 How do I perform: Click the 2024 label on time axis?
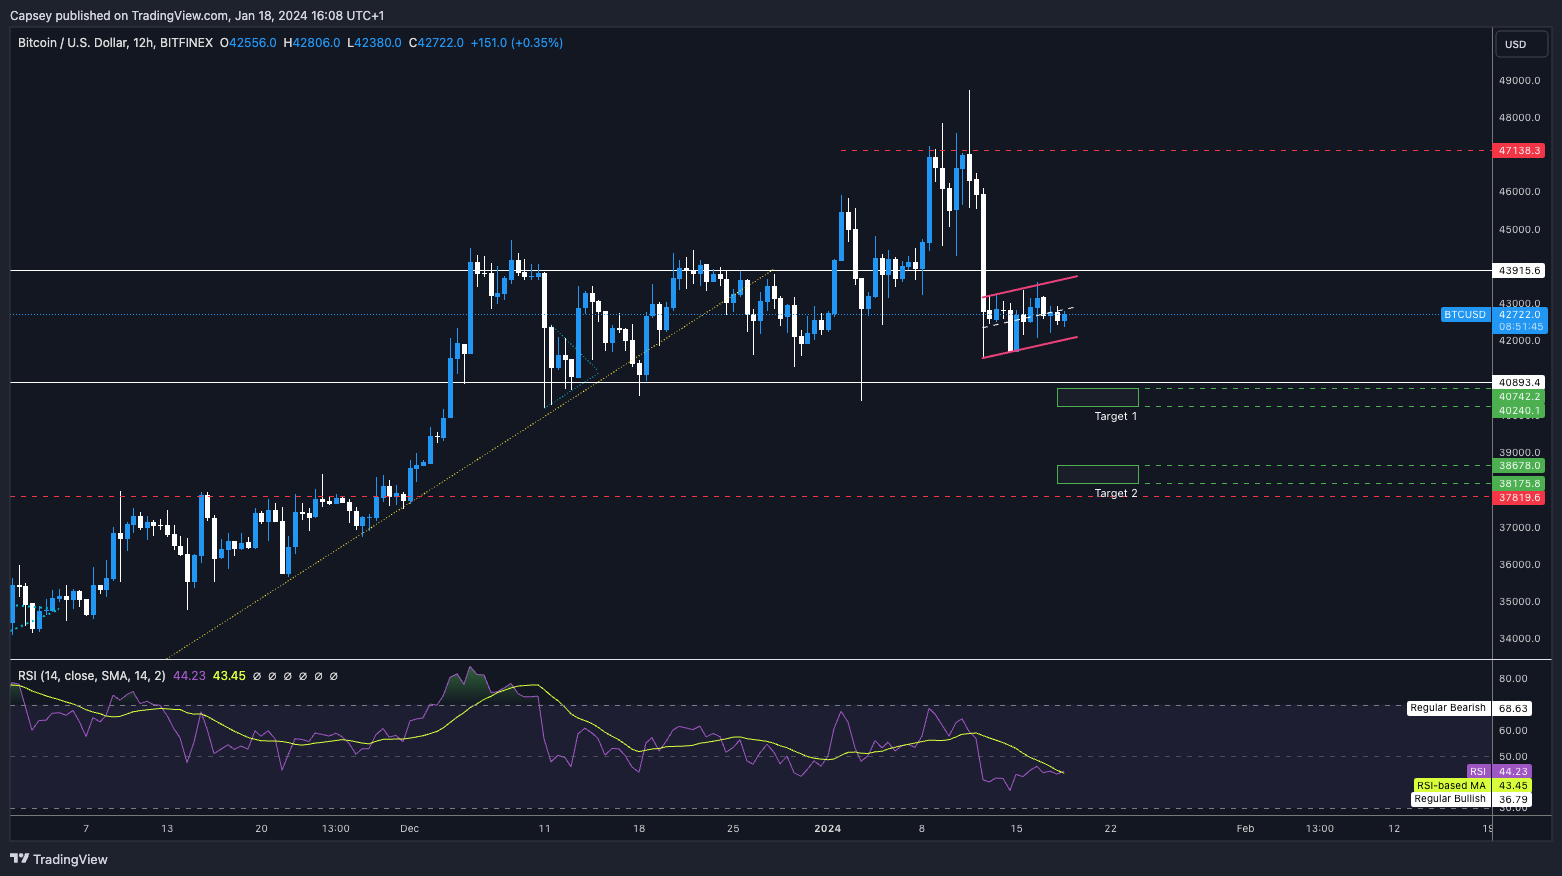(828, 828)
